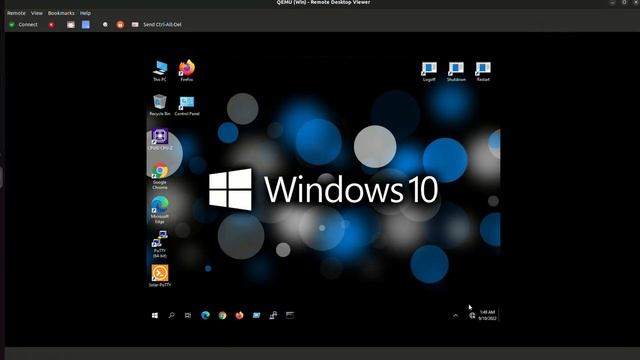
Task: Open This PC desktop icon
Action: 160,71
